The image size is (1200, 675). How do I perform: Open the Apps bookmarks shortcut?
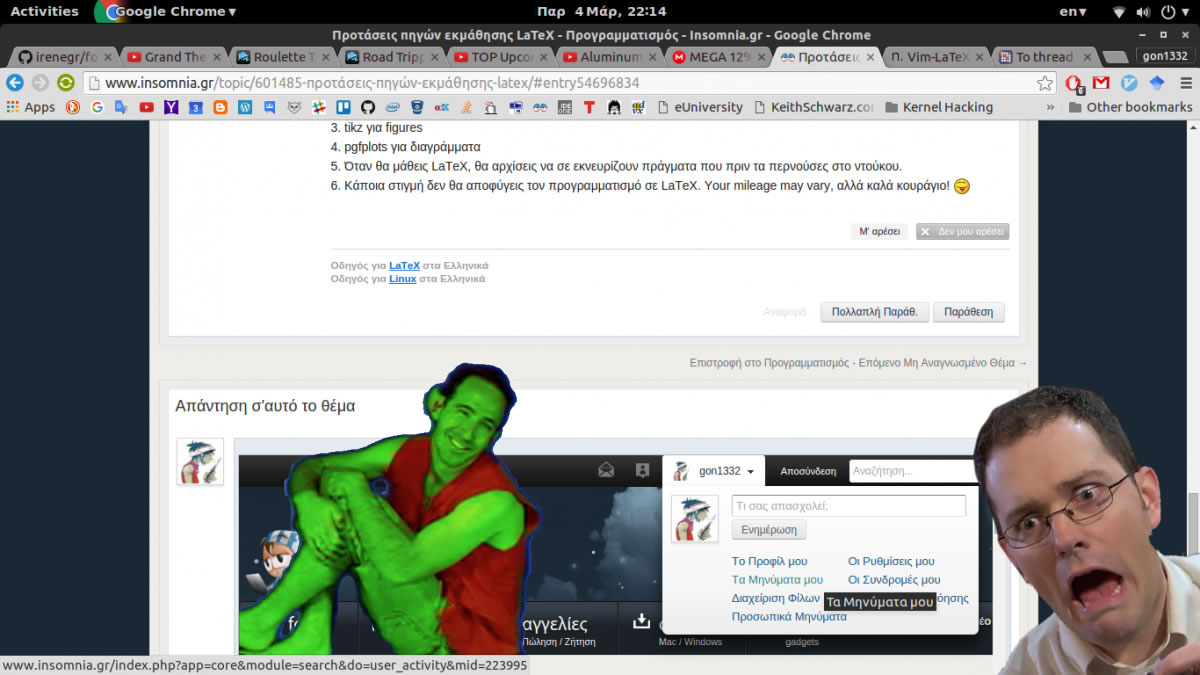click(30, 107)
